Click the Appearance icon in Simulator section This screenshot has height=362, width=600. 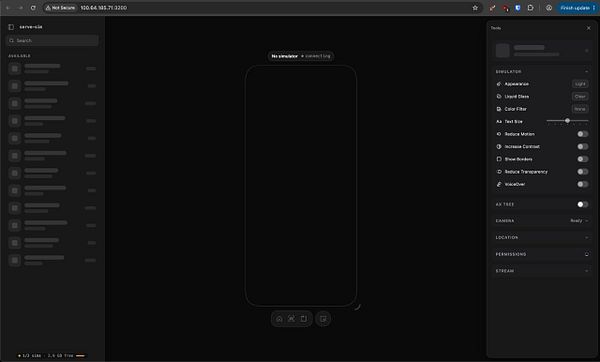point(499,84)
